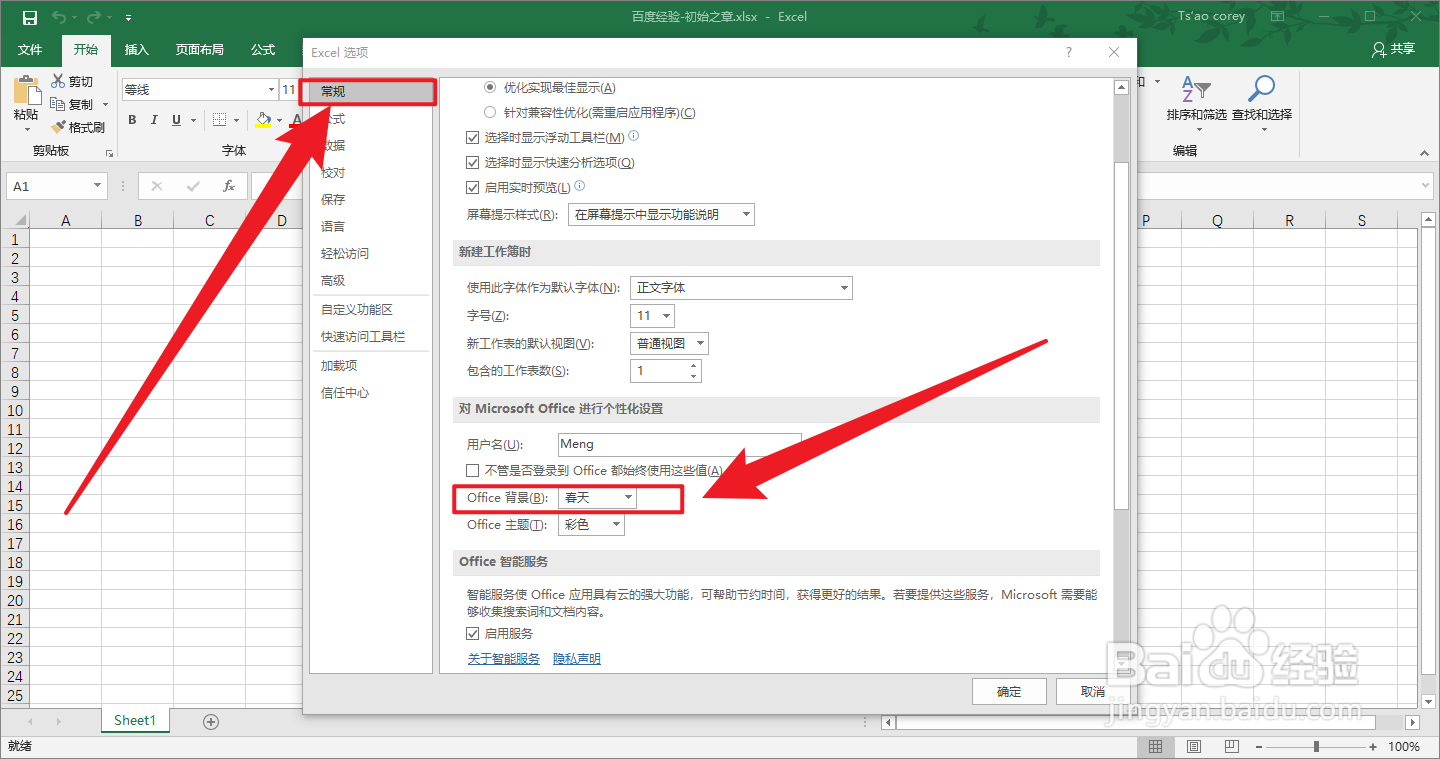Toggle Show Mini Toolbar on selection checkbox
Image resolution: width=1440 pixels, height=759 pixels.
473,137
